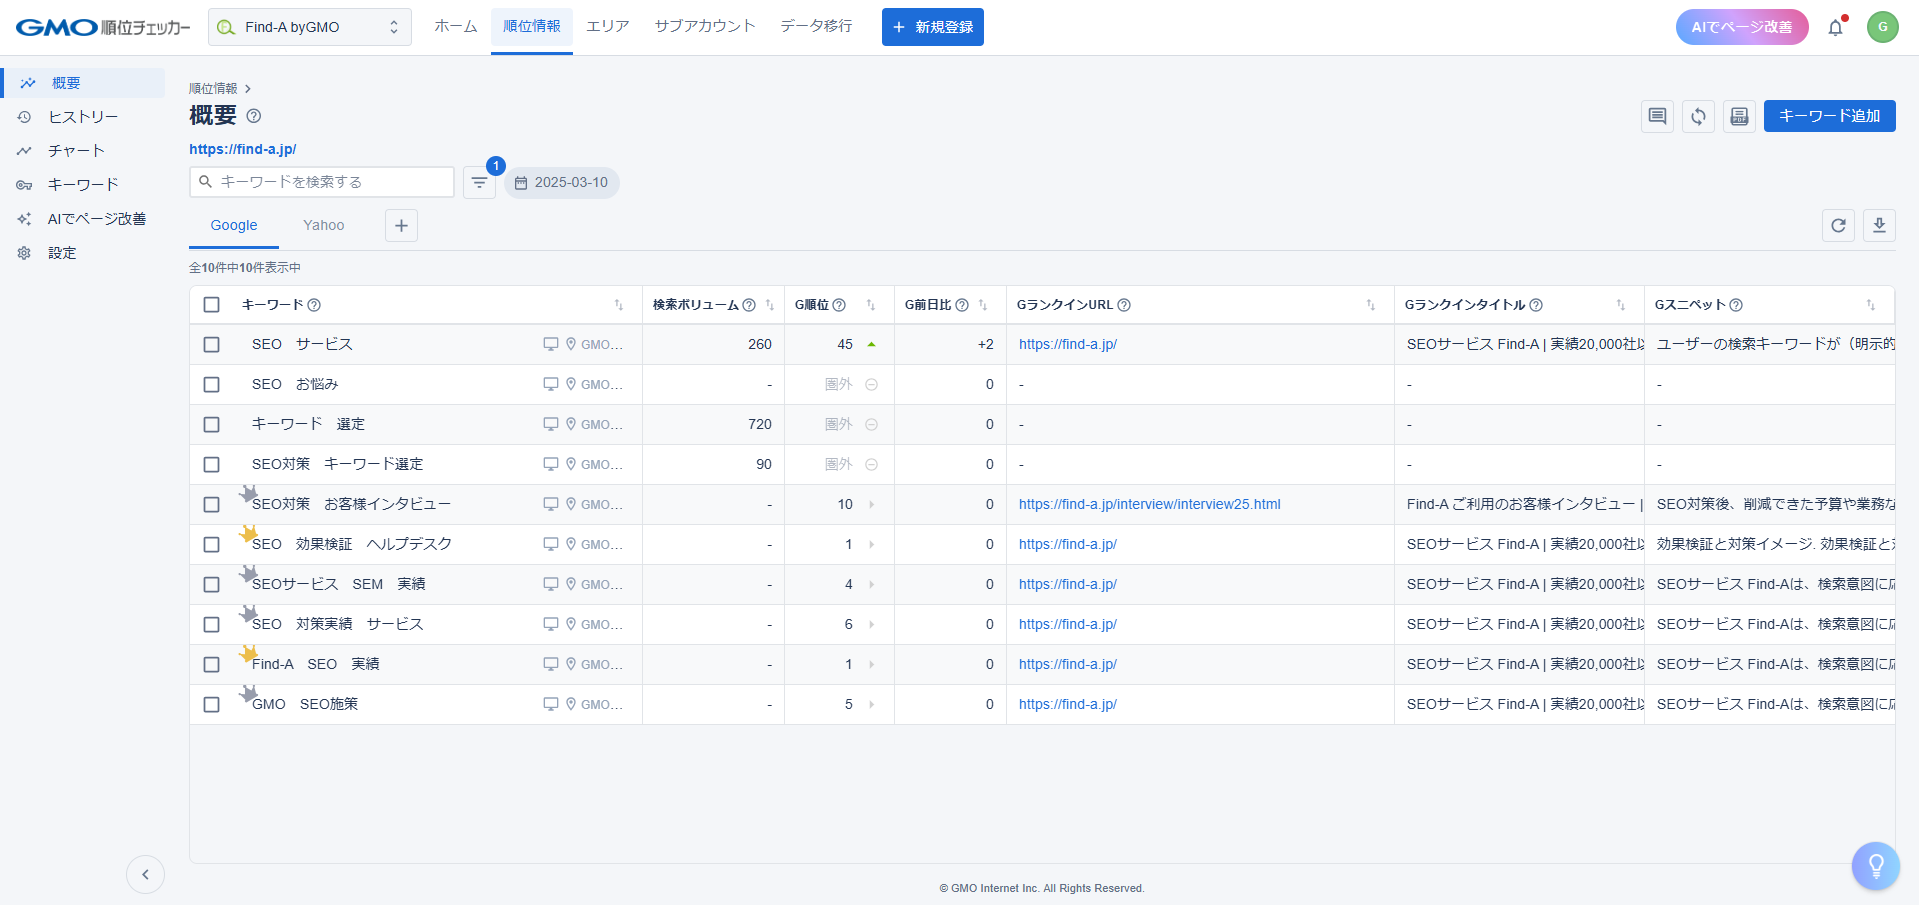Open サブアカウント in top navigation
Viewport: 1919px width, 905px height.
tap(705, 26)
